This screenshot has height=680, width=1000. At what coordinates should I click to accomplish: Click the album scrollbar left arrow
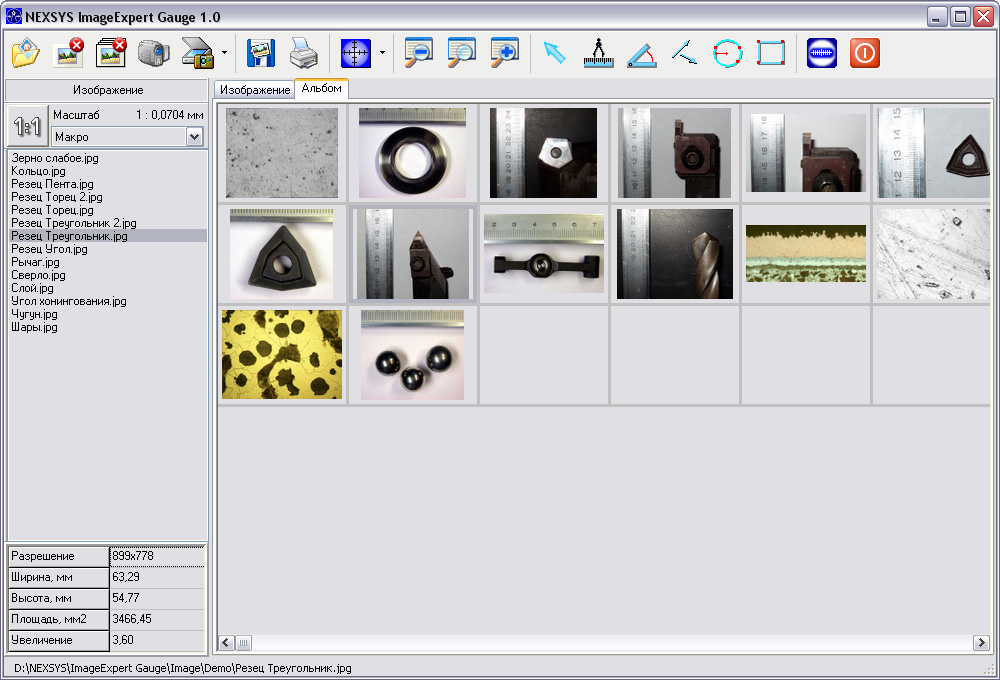(226, 643)
